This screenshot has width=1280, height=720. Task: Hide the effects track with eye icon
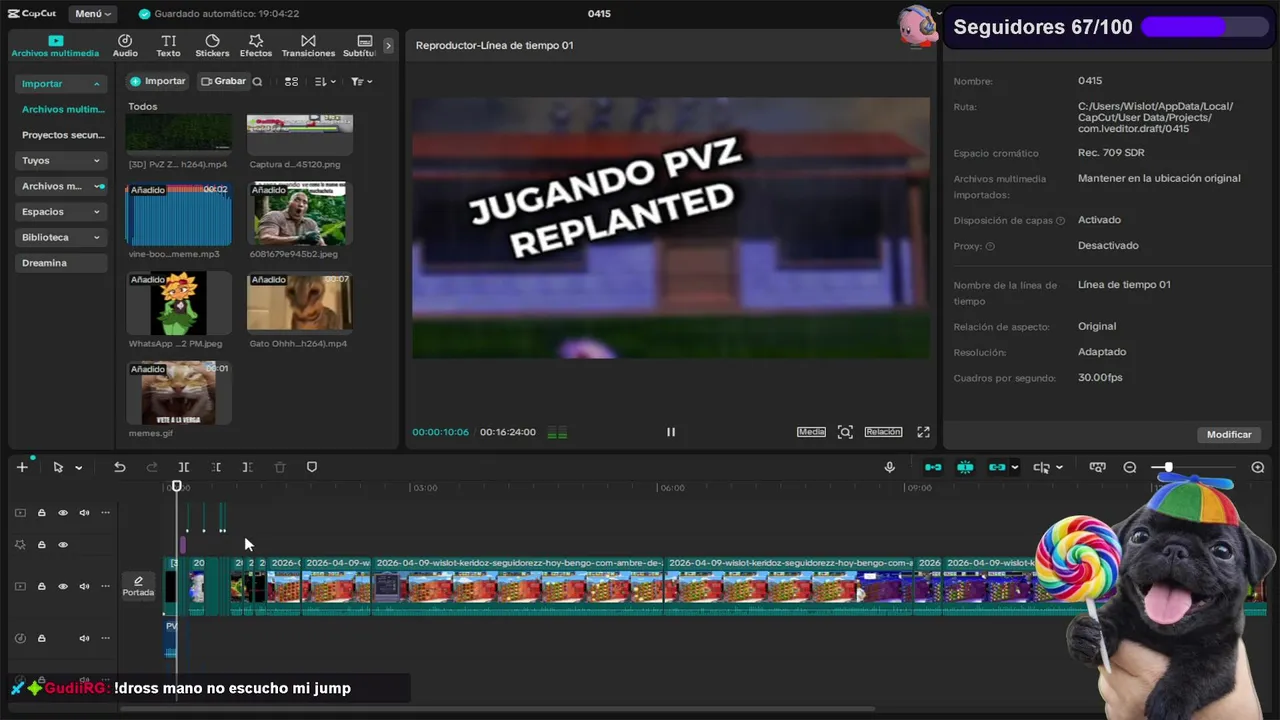click(x=63, y=545)
